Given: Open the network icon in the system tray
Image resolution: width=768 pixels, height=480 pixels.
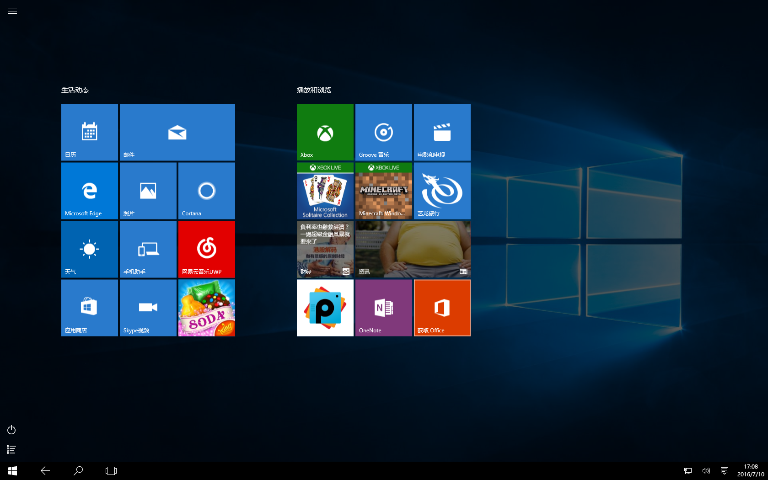Looking at the screenshot, I should pos(688,471).
